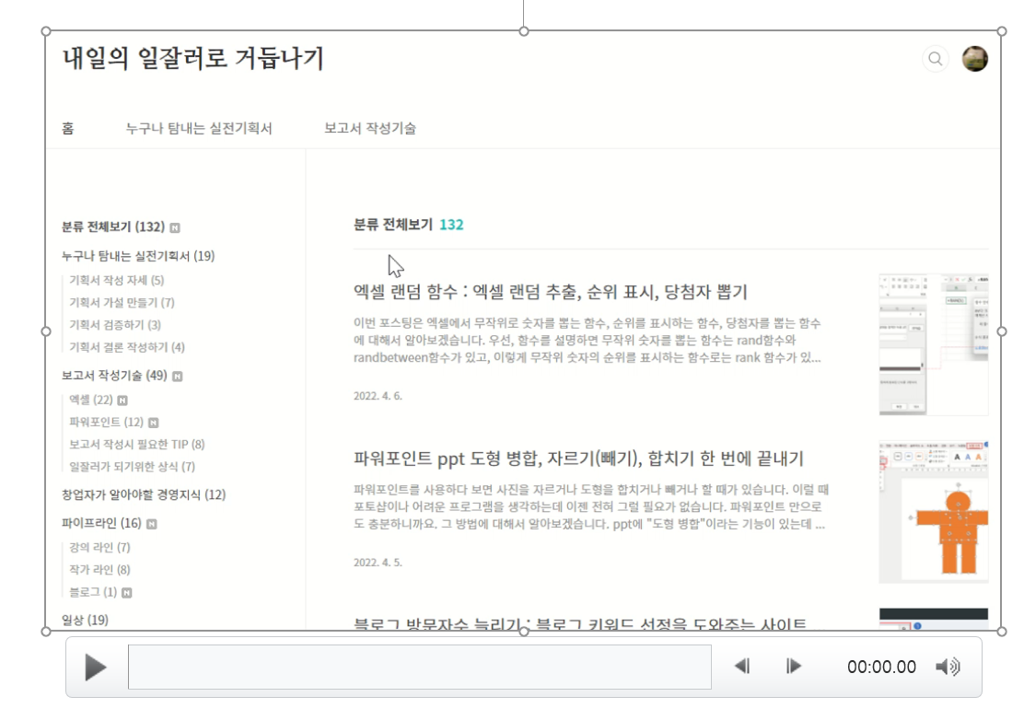Image resolution: width=1024 pixels, height=720 pixels.
Task: Mute the video volume speaker icon
Action: (948, 666)
